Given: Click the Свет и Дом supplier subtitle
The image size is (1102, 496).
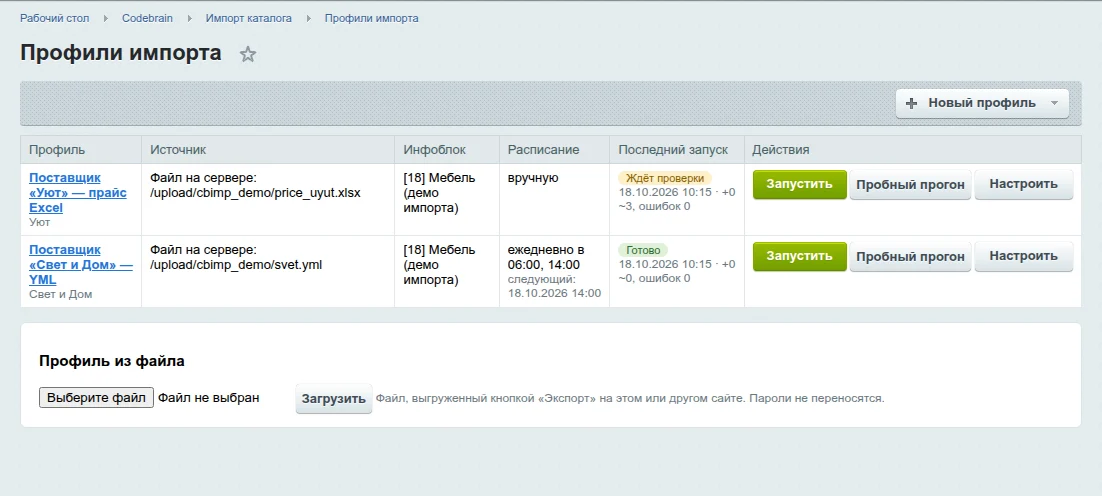Looking at the screenshot, I should click(x=60, y=294).
